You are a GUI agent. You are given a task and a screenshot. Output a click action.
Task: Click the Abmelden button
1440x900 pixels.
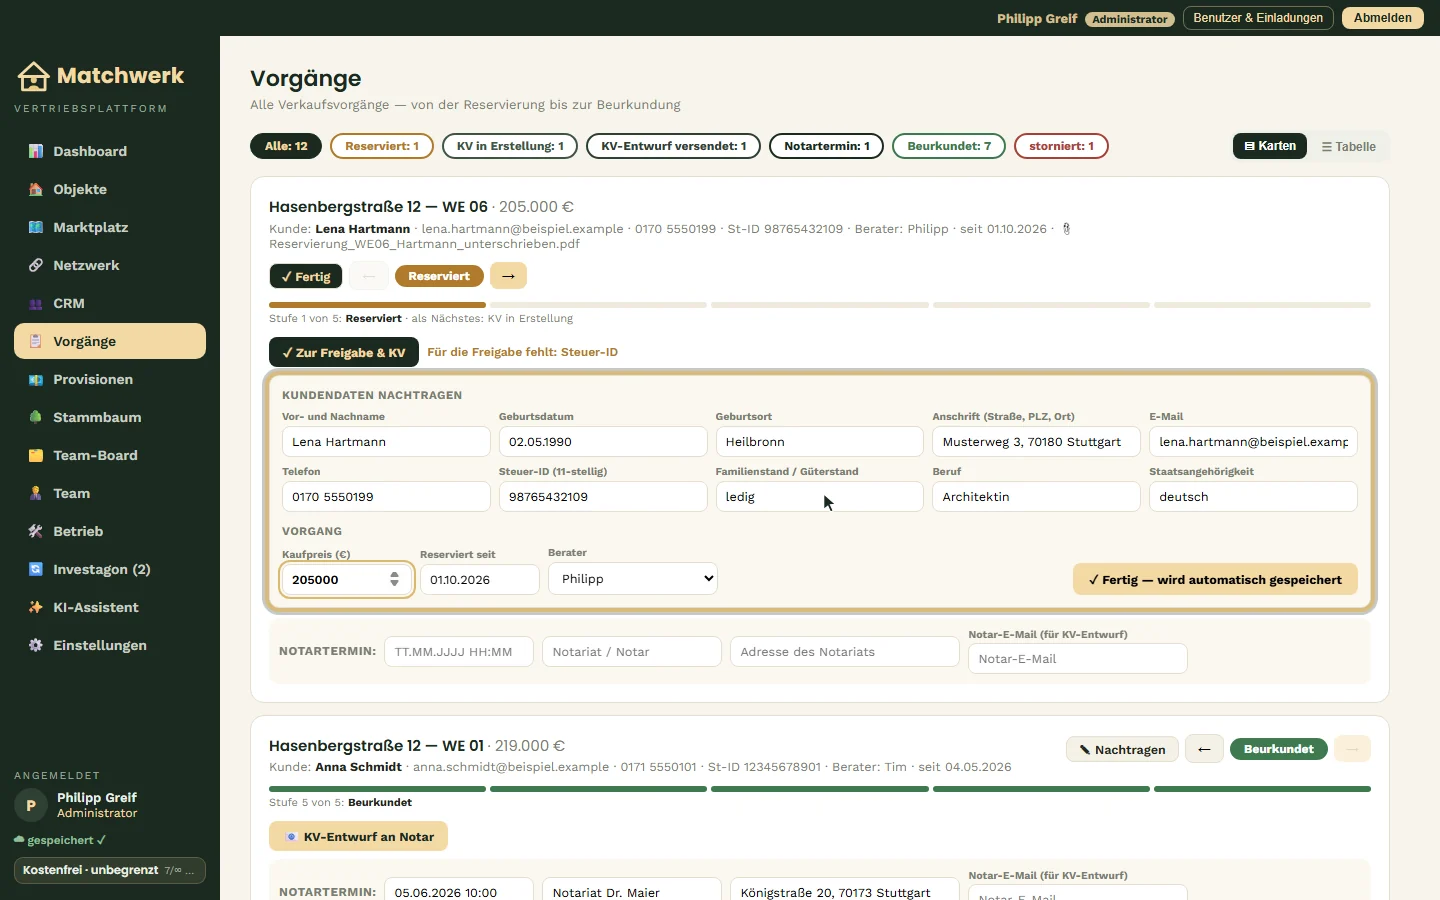point(1383,18)
